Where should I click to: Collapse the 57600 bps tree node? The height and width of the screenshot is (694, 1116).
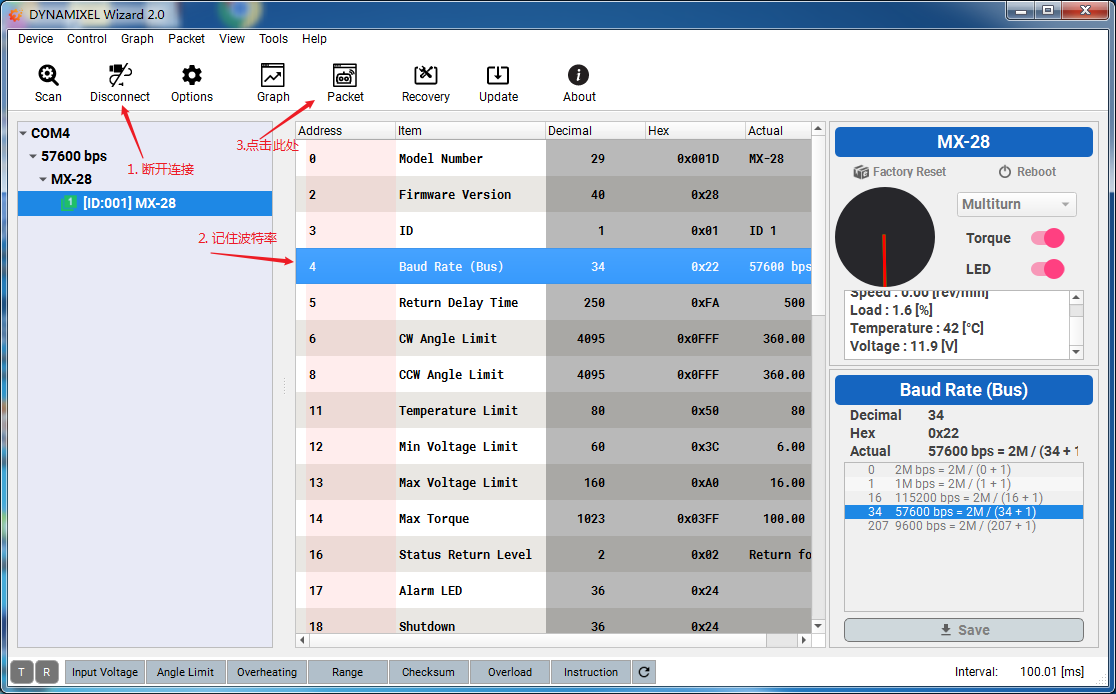point(33,156)
